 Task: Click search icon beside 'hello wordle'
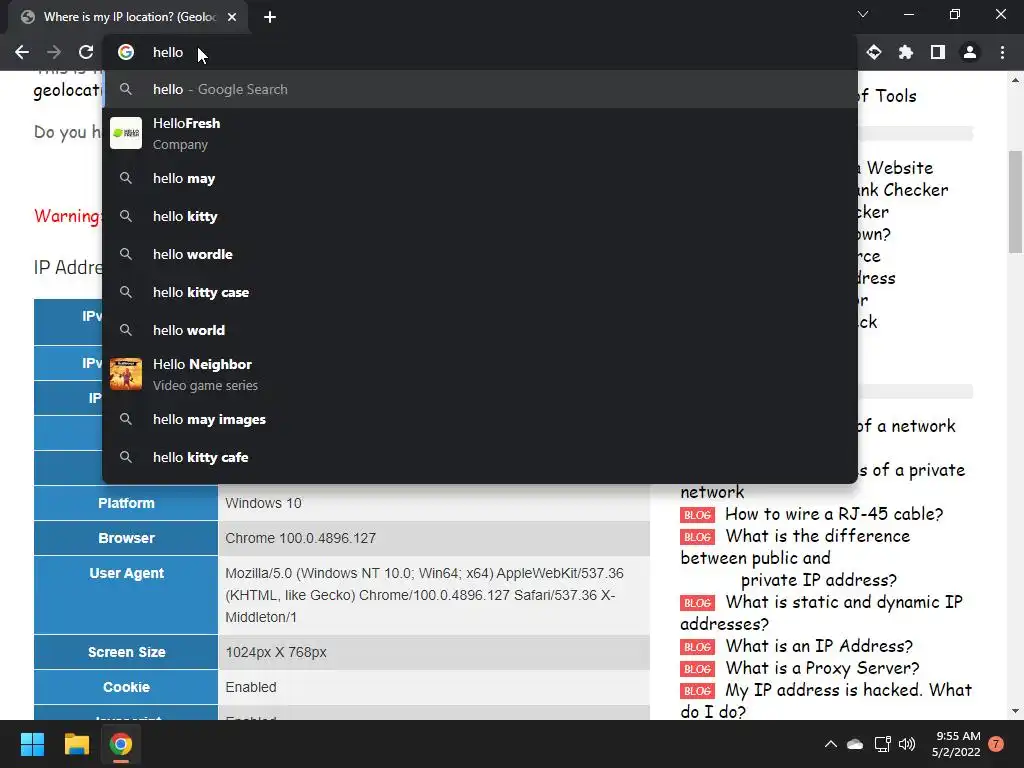coord(126,253)
